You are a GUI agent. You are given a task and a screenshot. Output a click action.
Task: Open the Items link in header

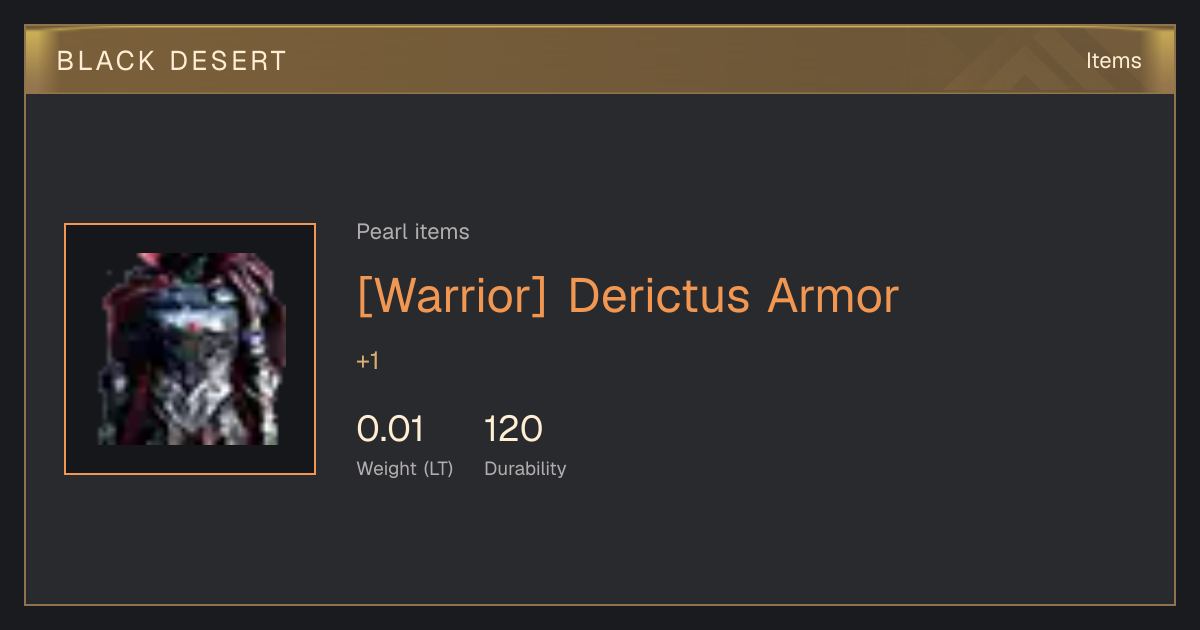(1113, 61)
